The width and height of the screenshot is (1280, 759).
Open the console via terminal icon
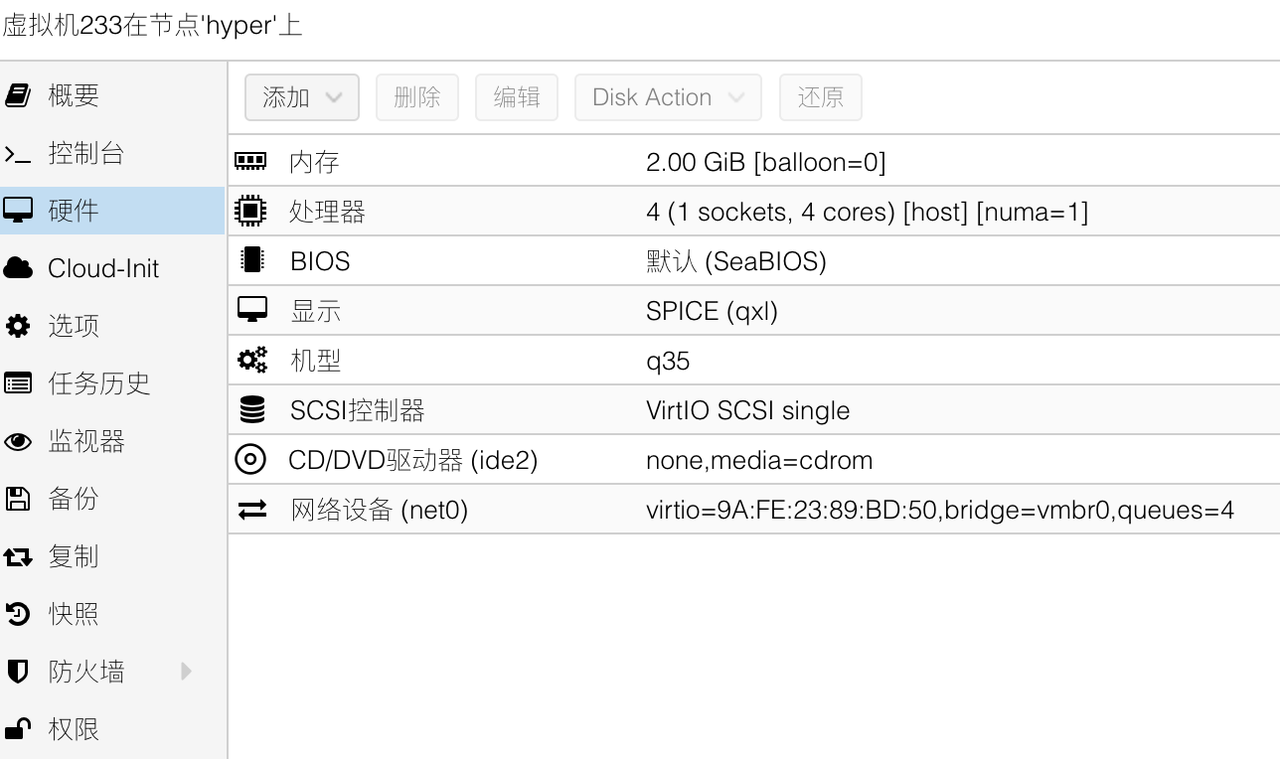tap(18, 153)
